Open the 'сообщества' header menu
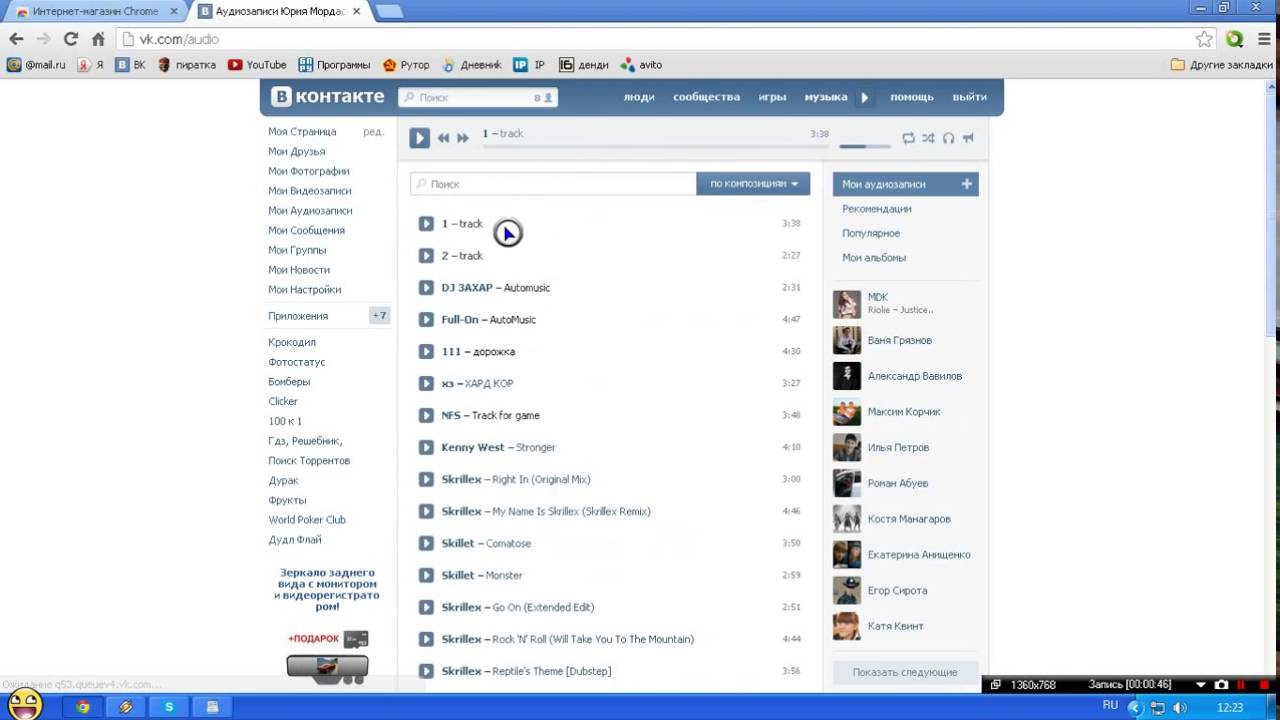Image resolution: width=1280 pixels, height=720 pixels. 706,97
